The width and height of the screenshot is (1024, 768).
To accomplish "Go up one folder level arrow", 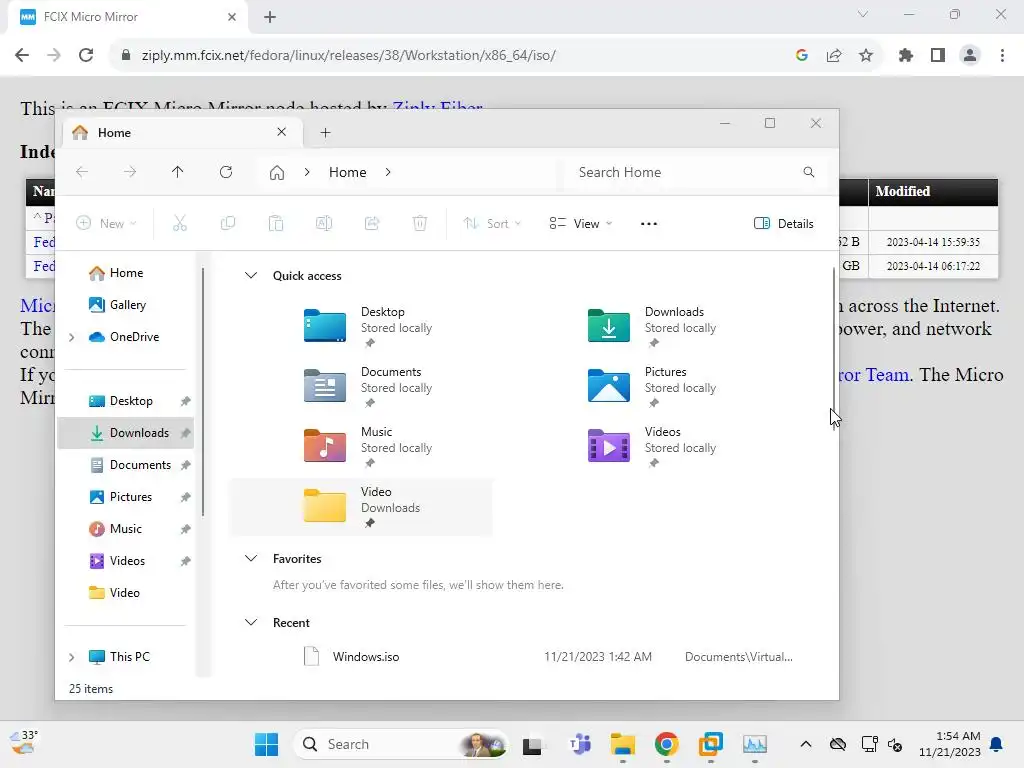I will pyautogui.click(x=178, y=172).
